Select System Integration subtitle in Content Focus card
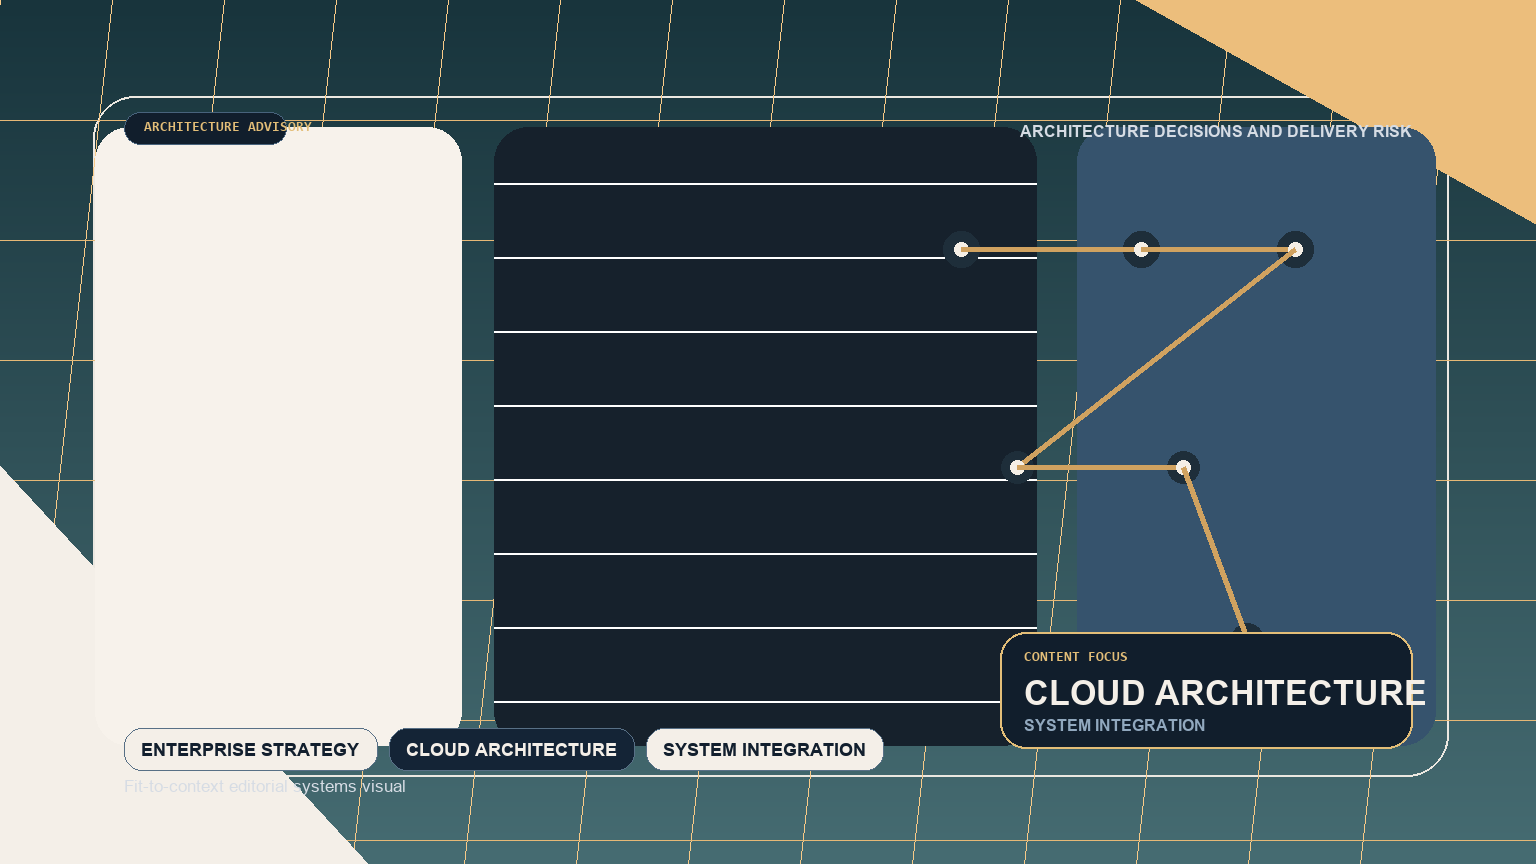The width and height of the screenshot is (1536, 864). (1114, 725)
